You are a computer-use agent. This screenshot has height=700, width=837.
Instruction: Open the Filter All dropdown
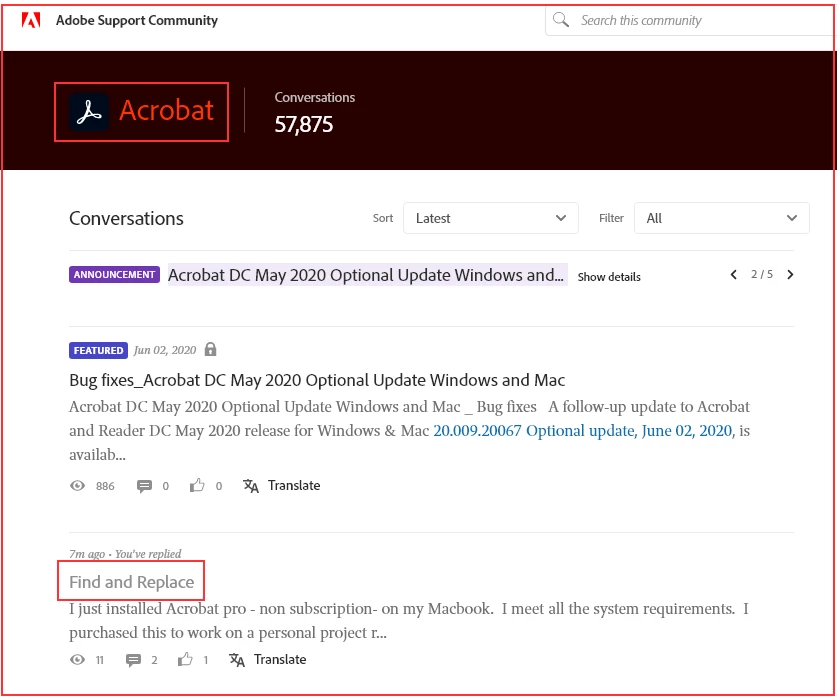[x=721, y=218]
